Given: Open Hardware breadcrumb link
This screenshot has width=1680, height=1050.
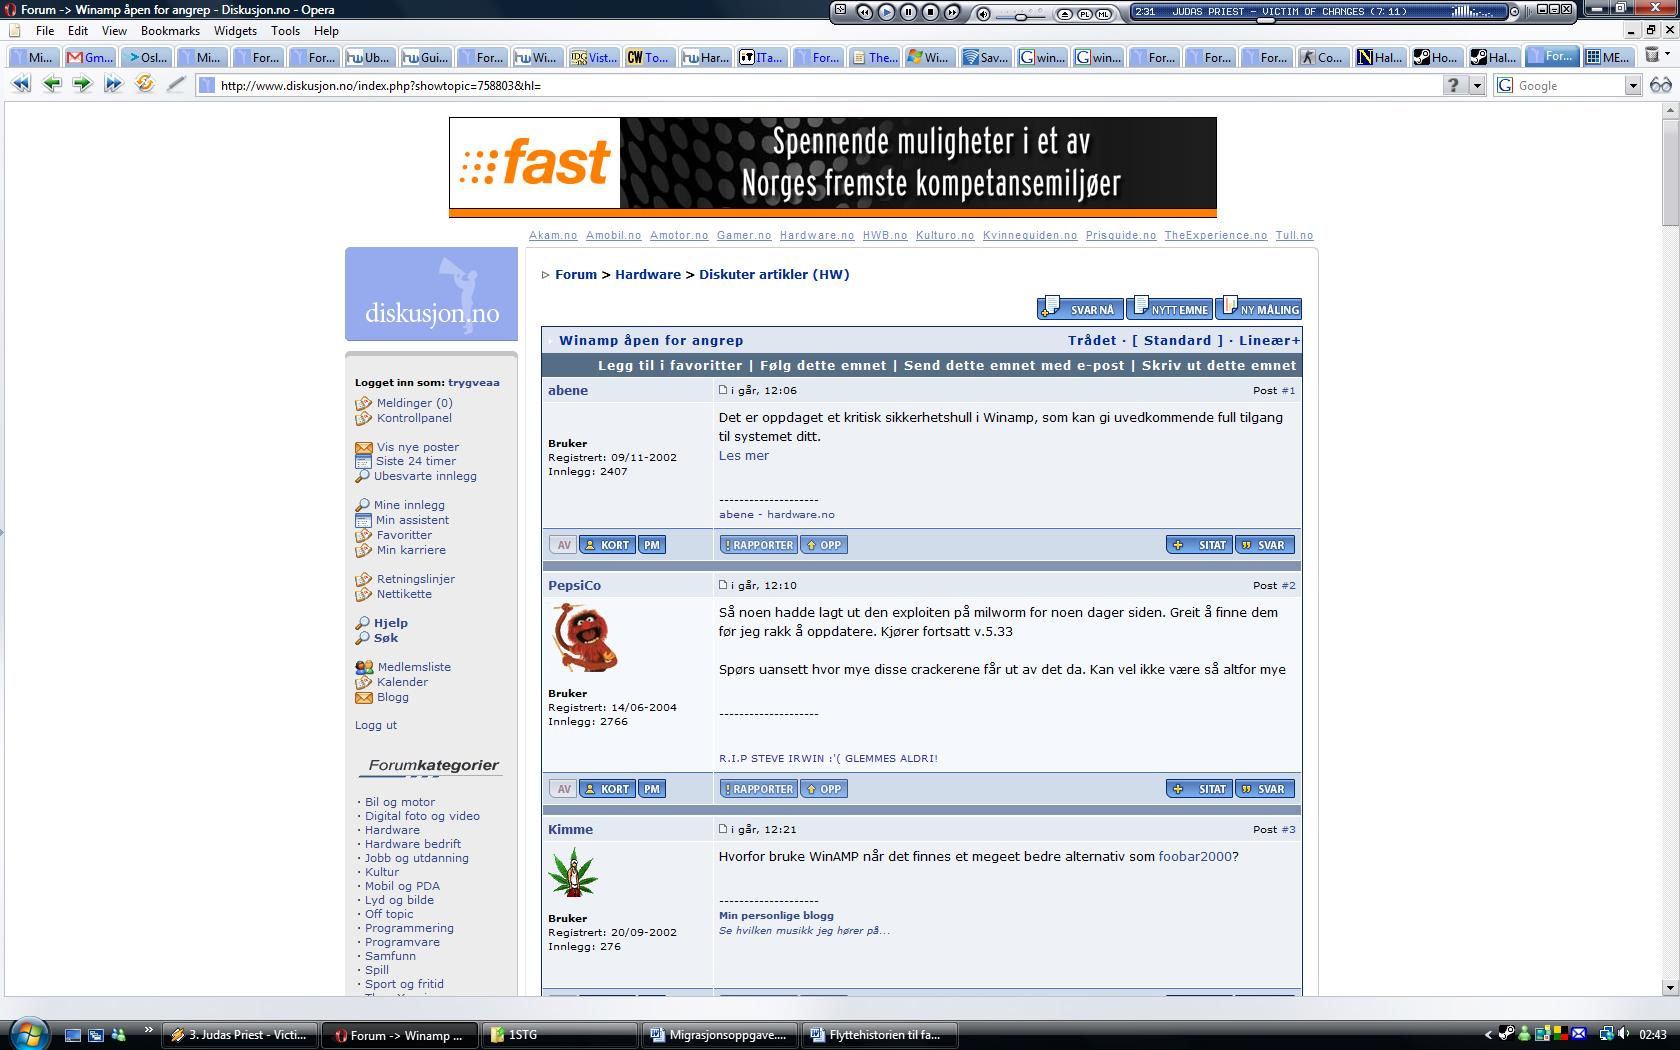Looking at the screenshot, I should [x=648, y=274].
